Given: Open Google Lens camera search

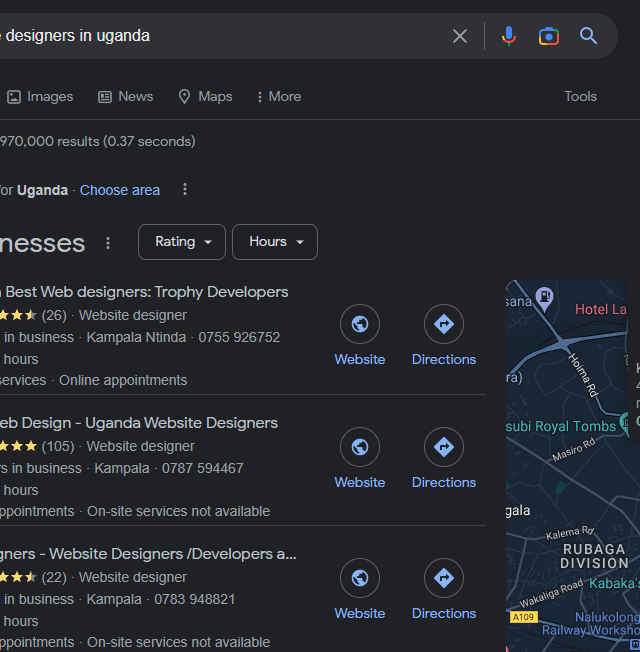Looking at the screenshot, I should (x=549, y=36).
